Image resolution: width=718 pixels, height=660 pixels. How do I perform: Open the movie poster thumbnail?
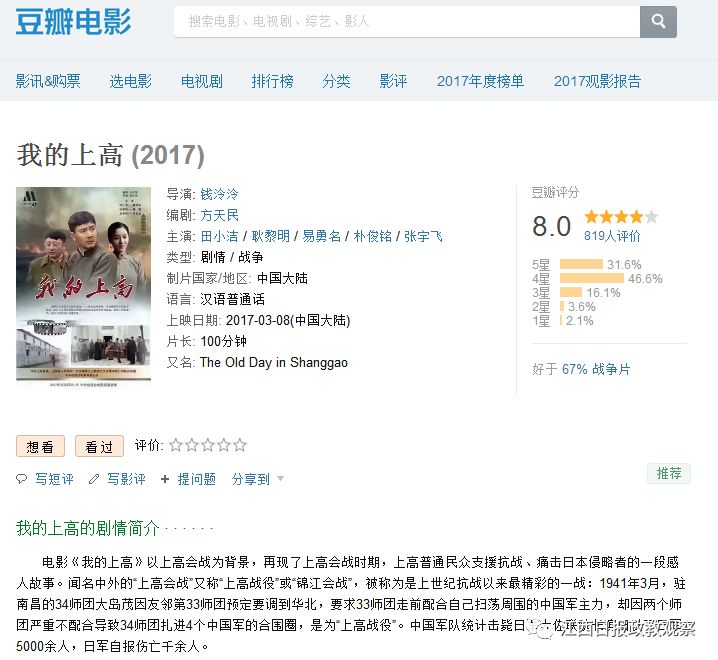(83, 284)
